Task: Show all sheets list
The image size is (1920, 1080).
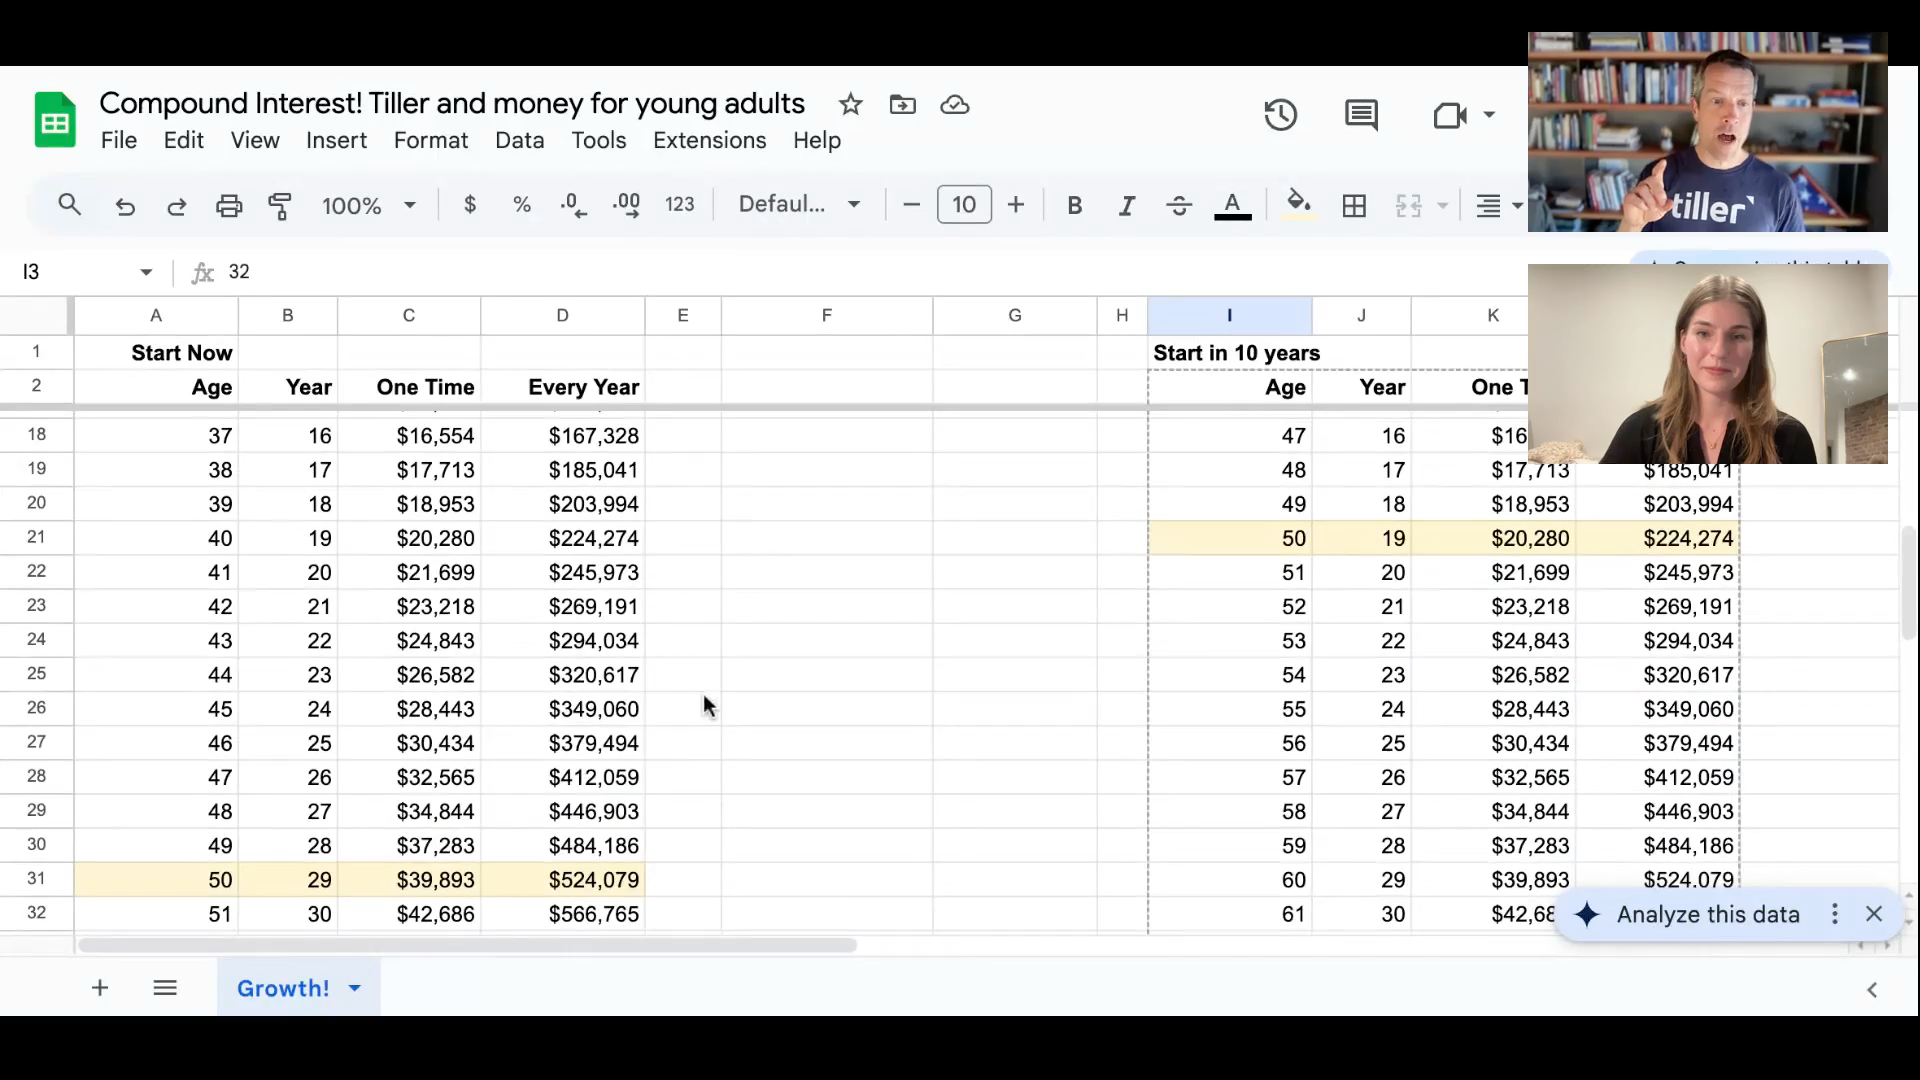Action: 165,988
